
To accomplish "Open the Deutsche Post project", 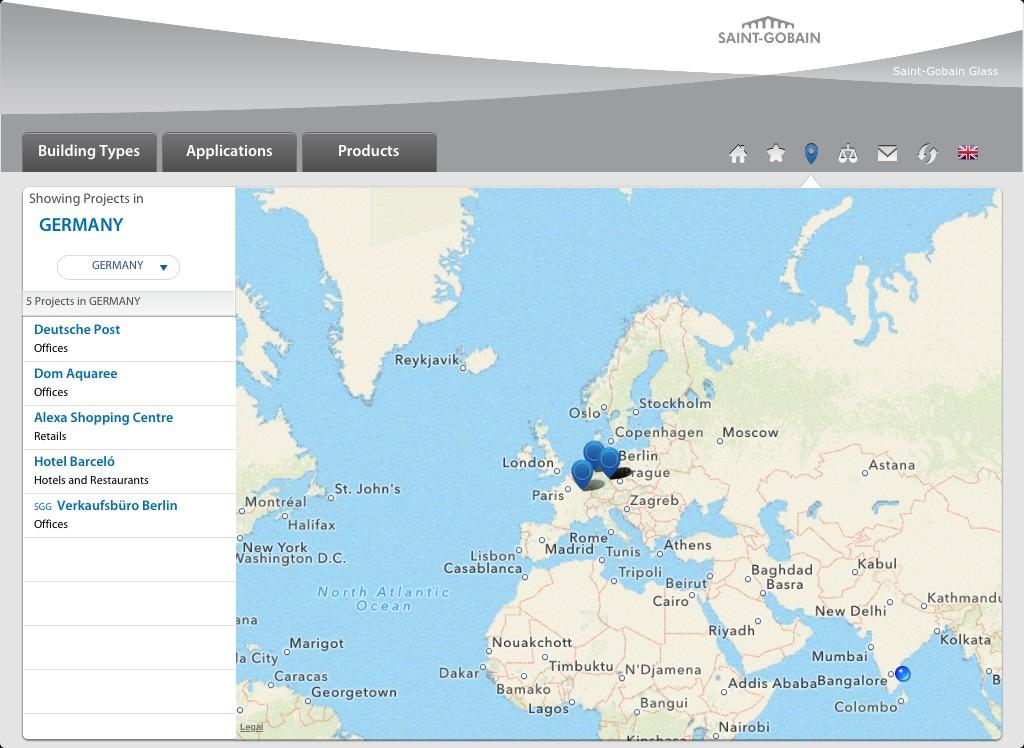I will 129,339.
